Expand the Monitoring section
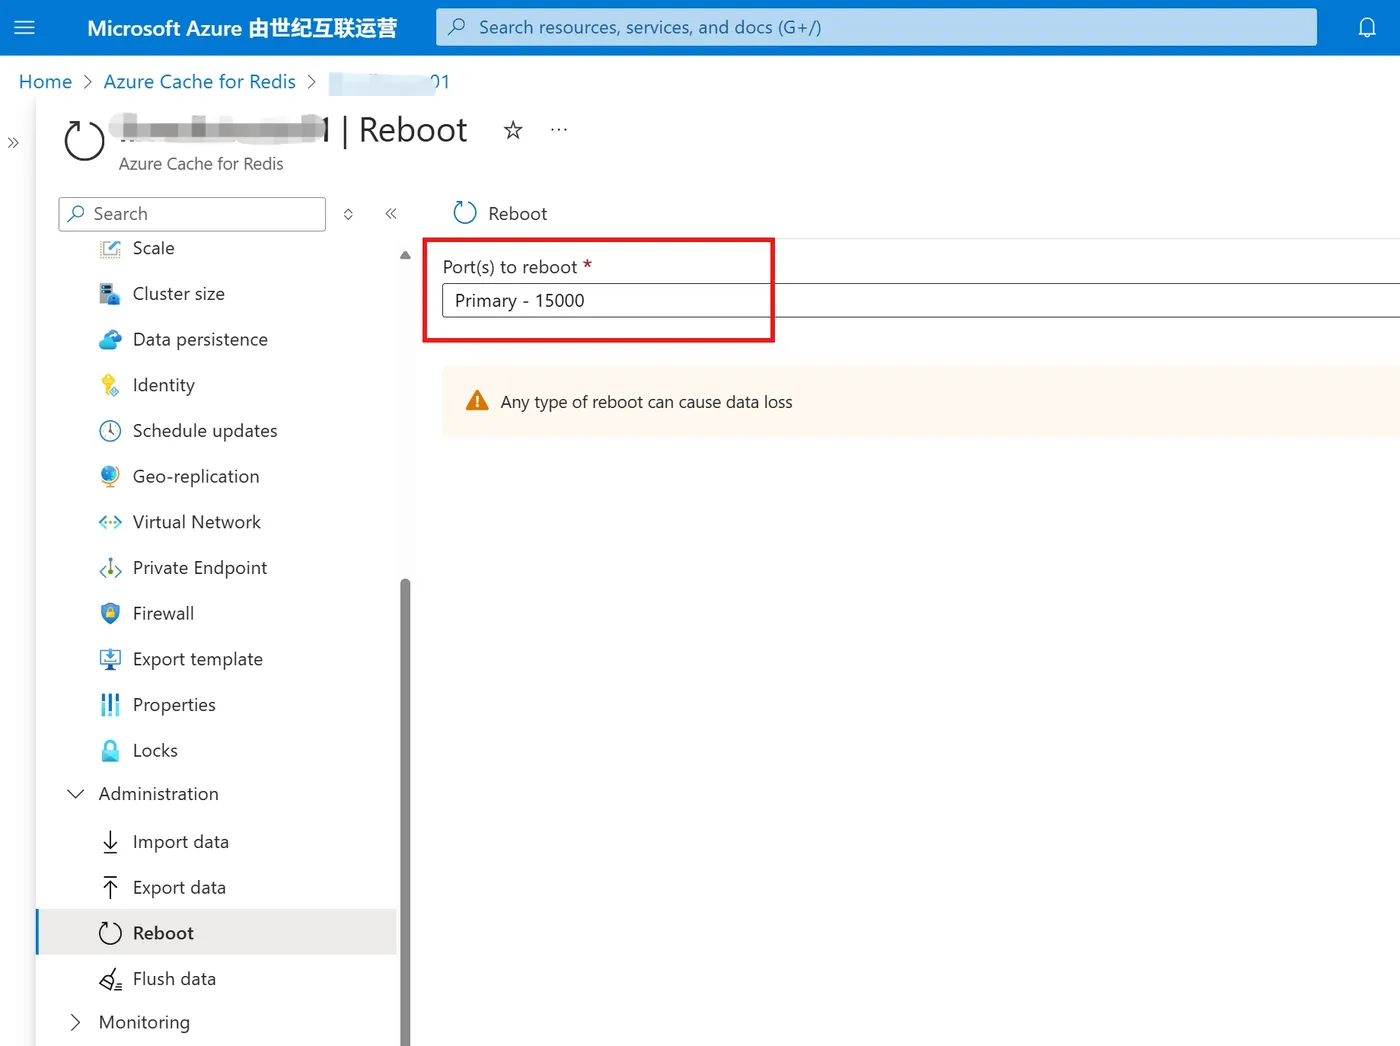This screenshot has width=1400, height=1046. (x=75, y=1022)
